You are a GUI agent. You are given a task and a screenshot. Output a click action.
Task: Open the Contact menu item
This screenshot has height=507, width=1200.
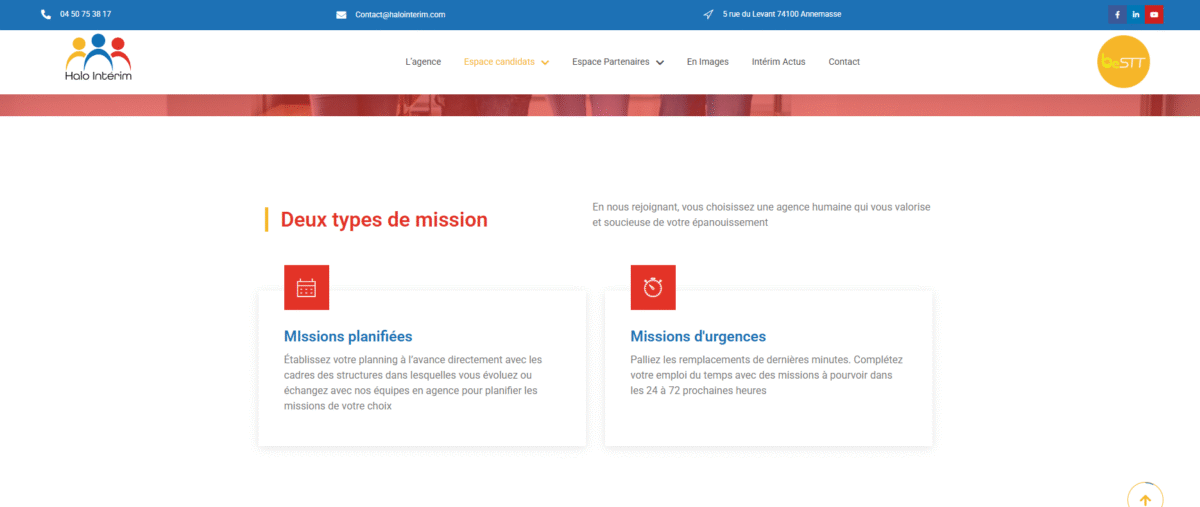click(844, 62)
